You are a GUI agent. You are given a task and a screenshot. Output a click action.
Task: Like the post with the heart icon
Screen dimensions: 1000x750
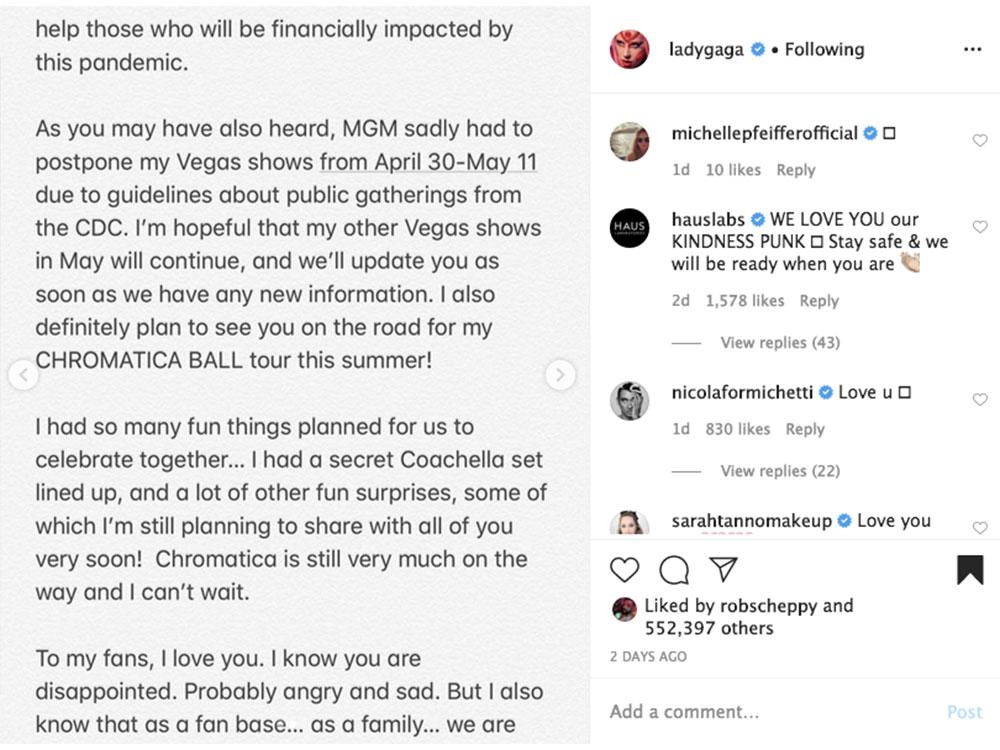click(624, 570)
